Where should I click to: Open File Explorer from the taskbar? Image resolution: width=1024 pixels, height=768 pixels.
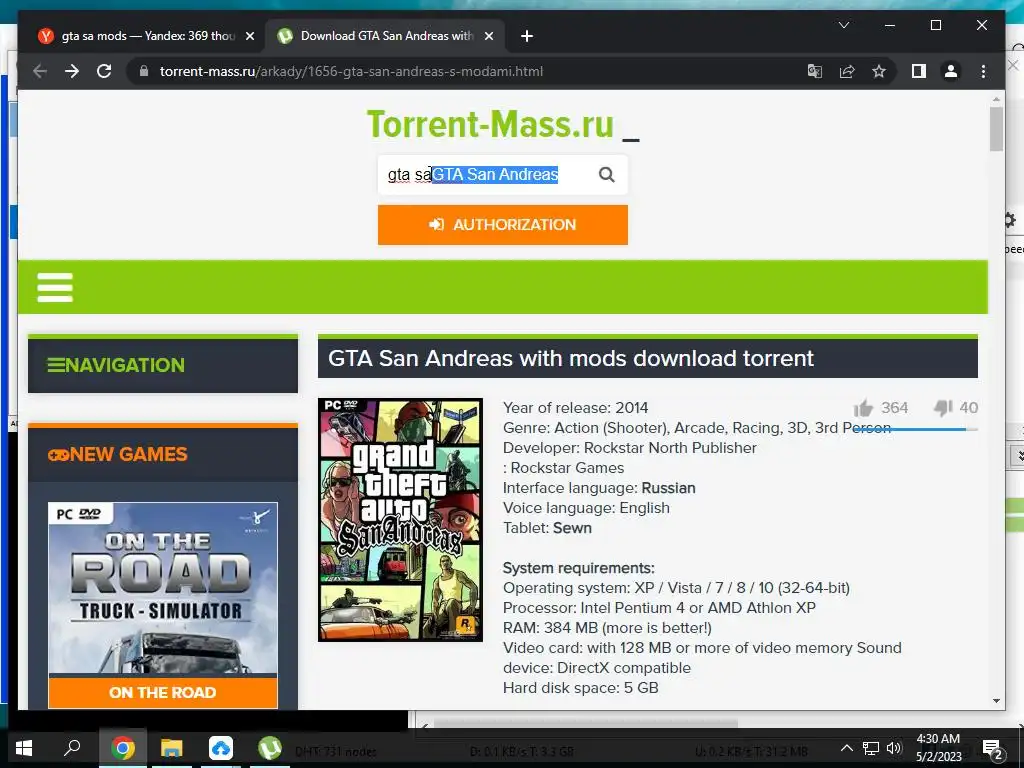click(172, 748)
